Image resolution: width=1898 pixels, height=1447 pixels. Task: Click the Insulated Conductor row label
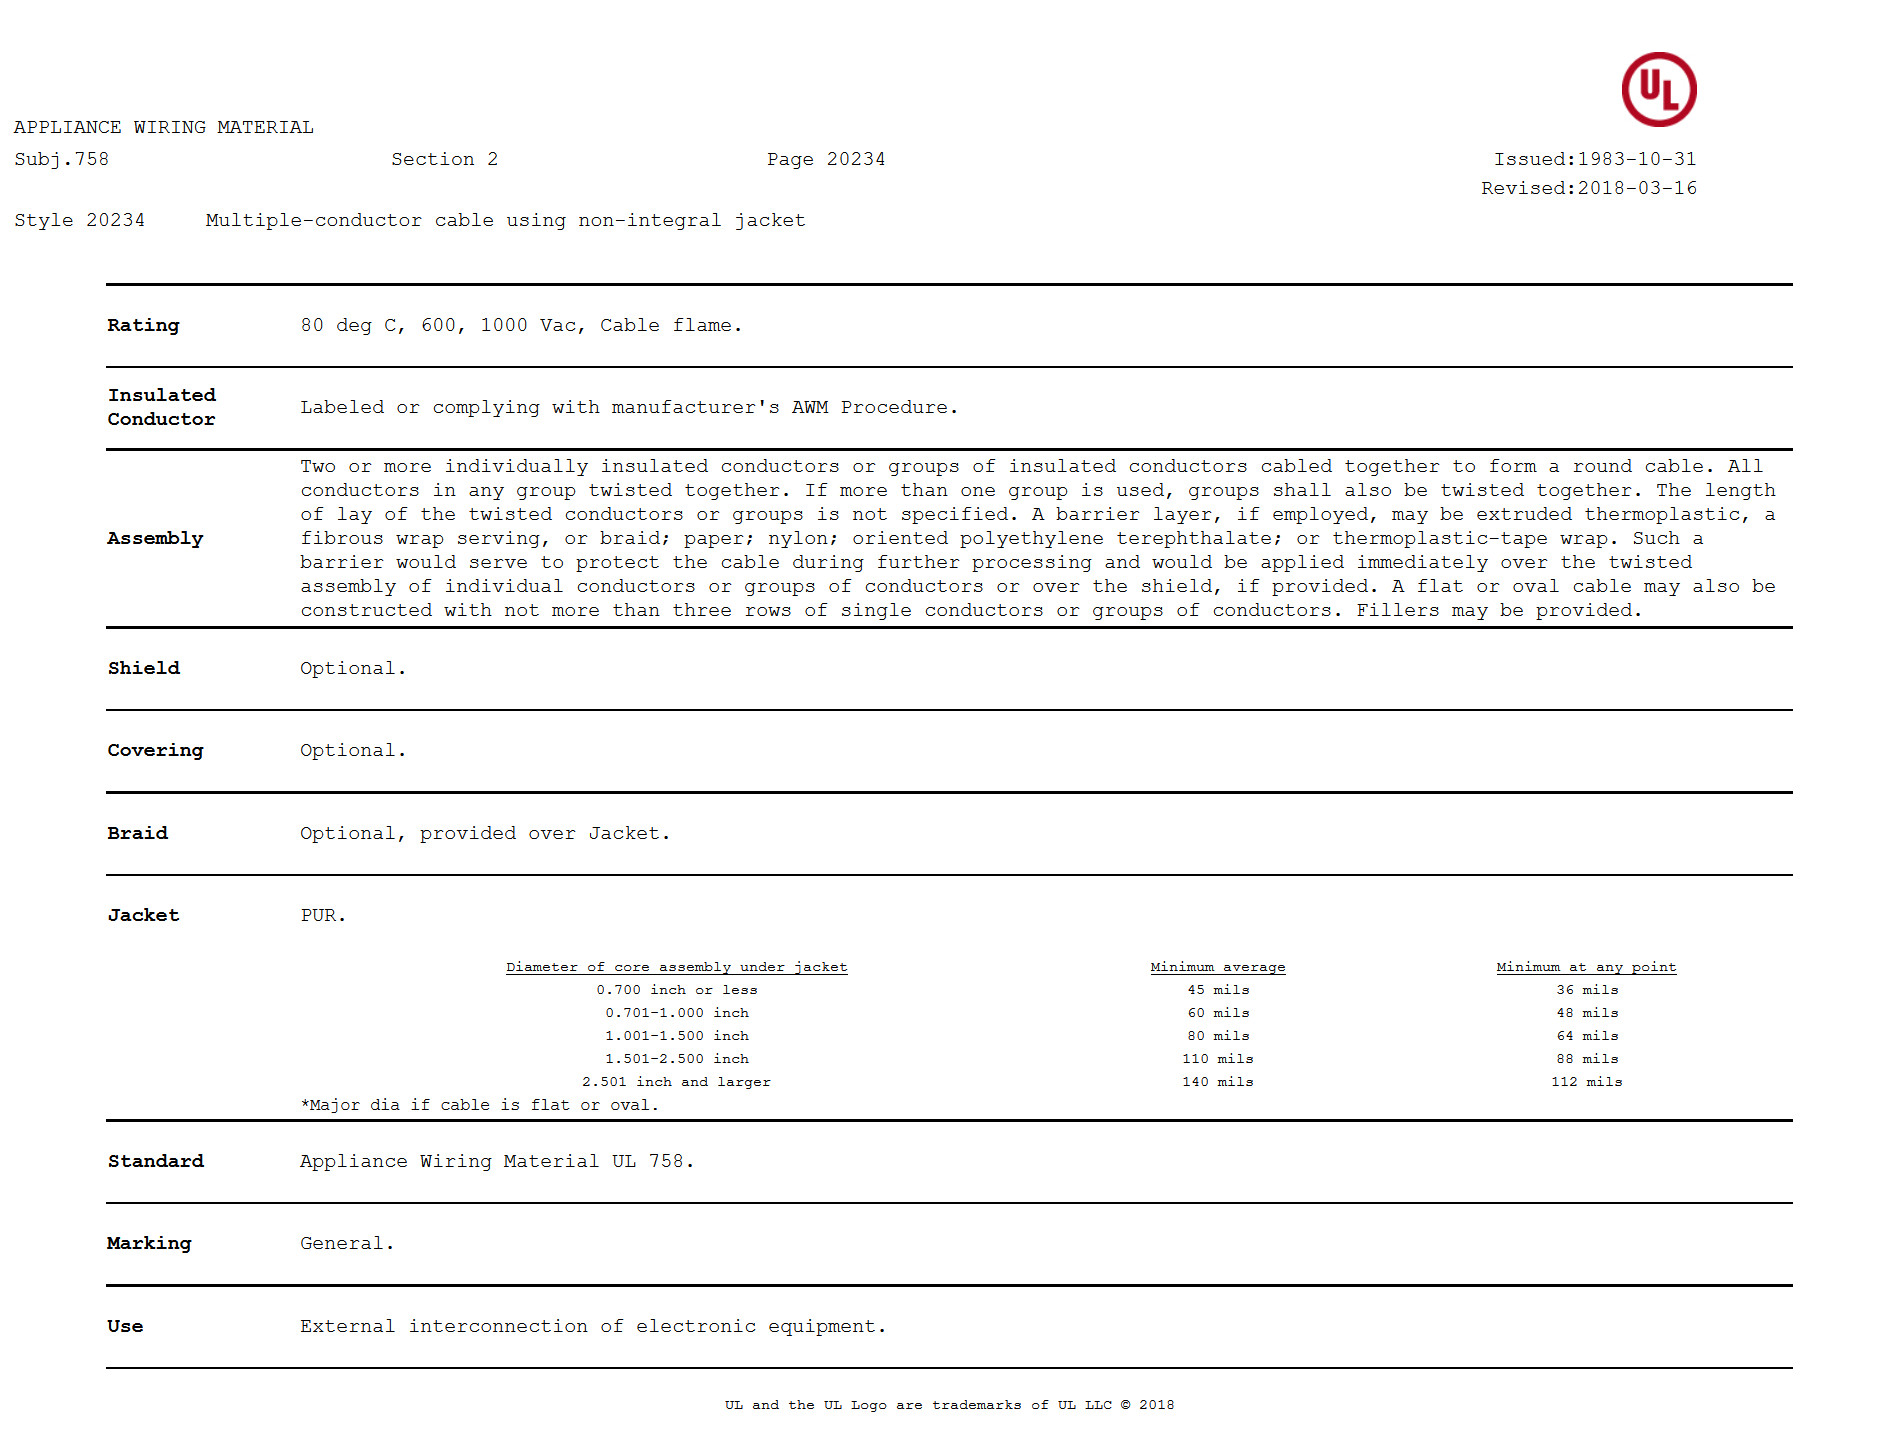click(x=161, y=407)
